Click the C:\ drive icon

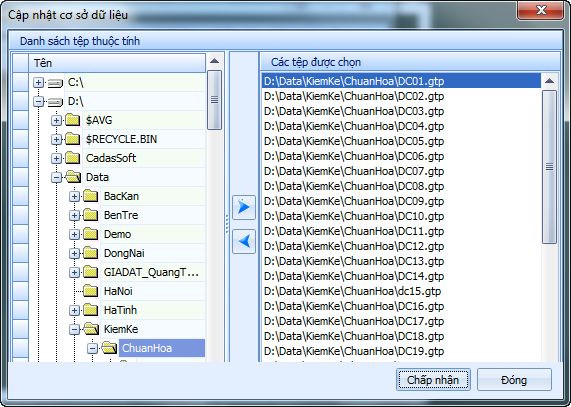(55, 83)
